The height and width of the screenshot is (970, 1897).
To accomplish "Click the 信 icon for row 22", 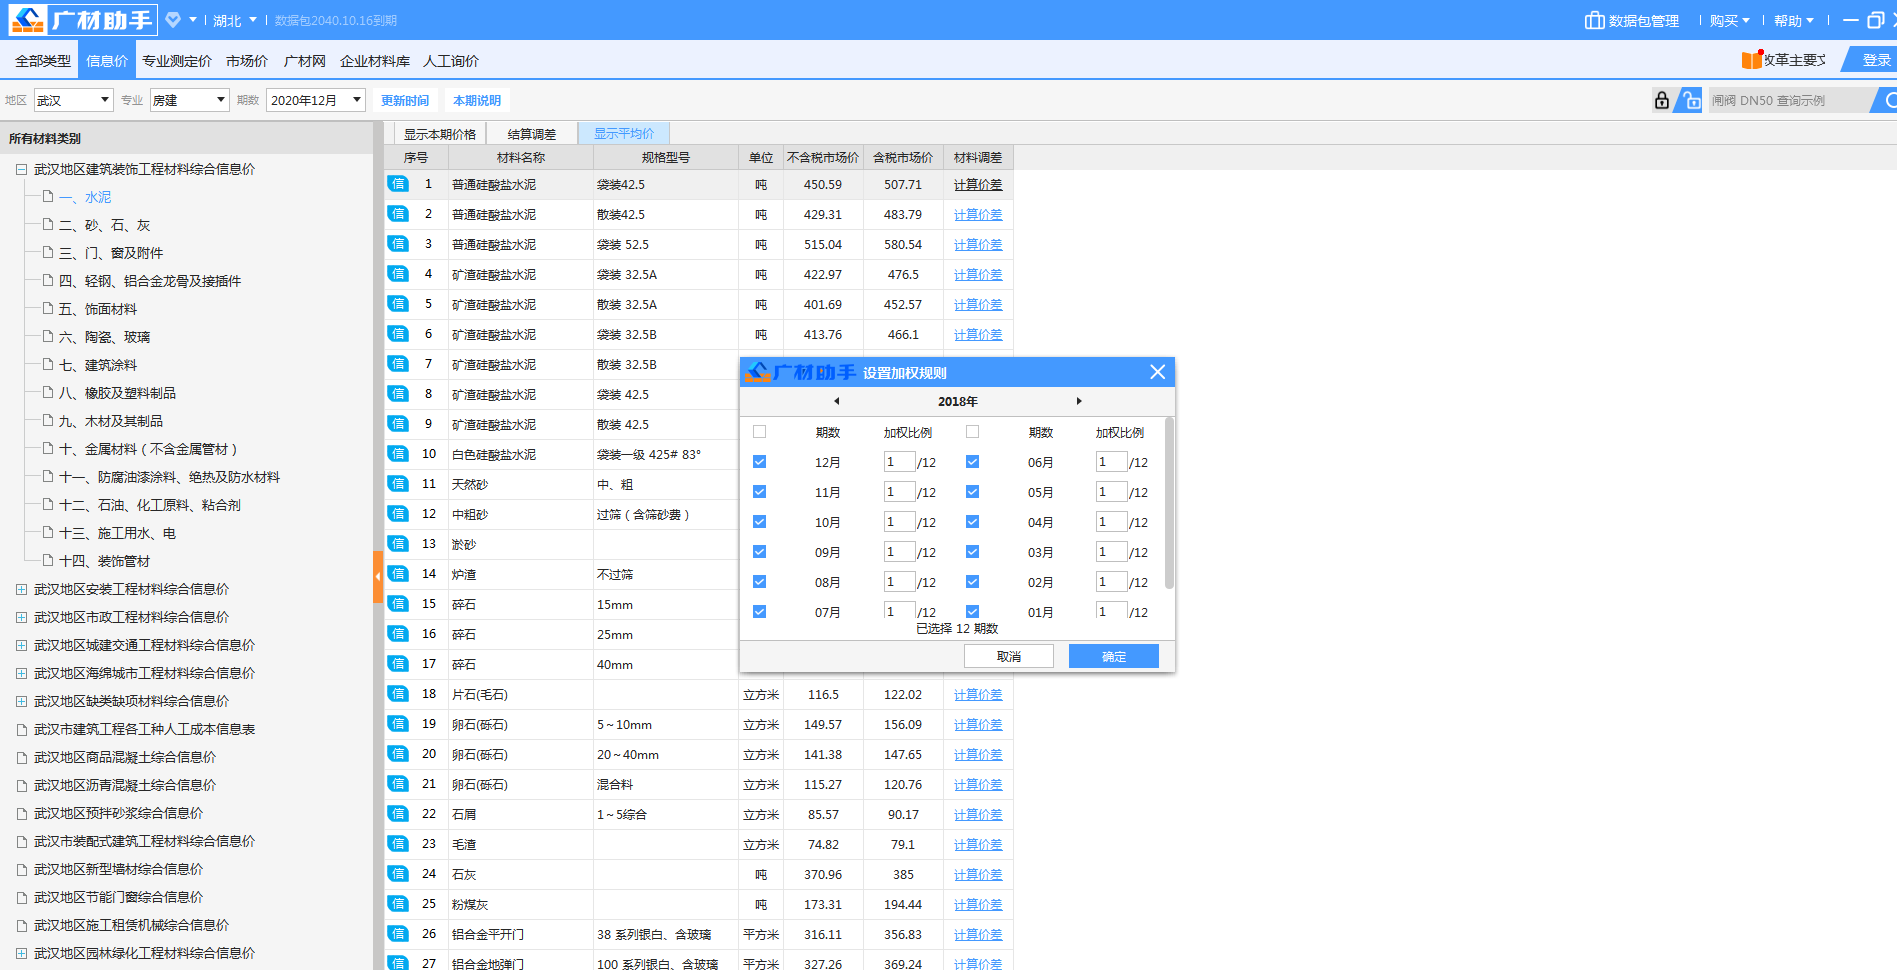I will [x=398, y=814].
